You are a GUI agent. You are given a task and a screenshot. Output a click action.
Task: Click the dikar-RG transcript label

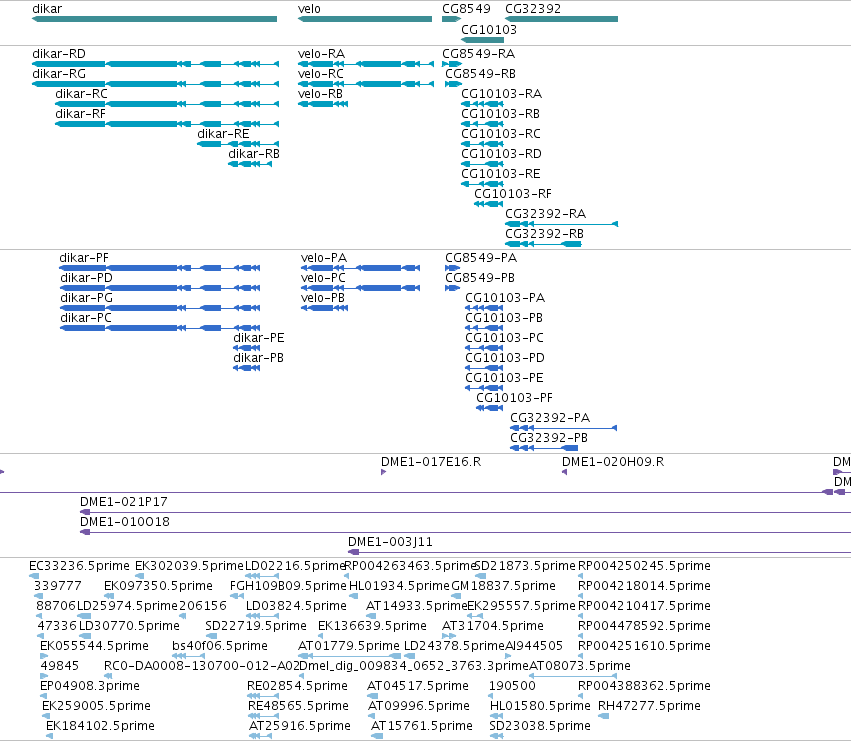pyautogui.click(x=59, y=74)
